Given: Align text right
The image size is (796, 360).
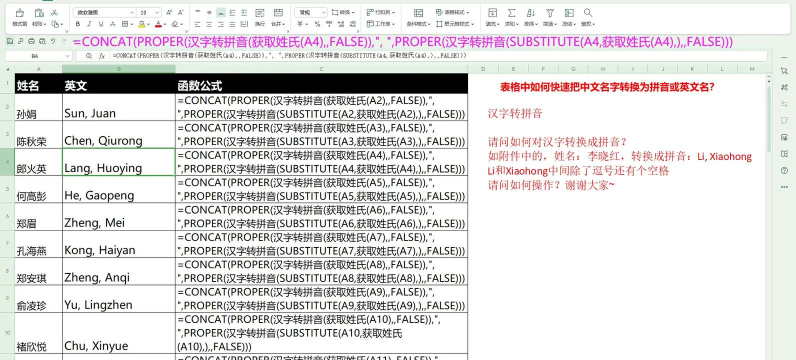Looking at the screenshot, I should click(220, 24).
